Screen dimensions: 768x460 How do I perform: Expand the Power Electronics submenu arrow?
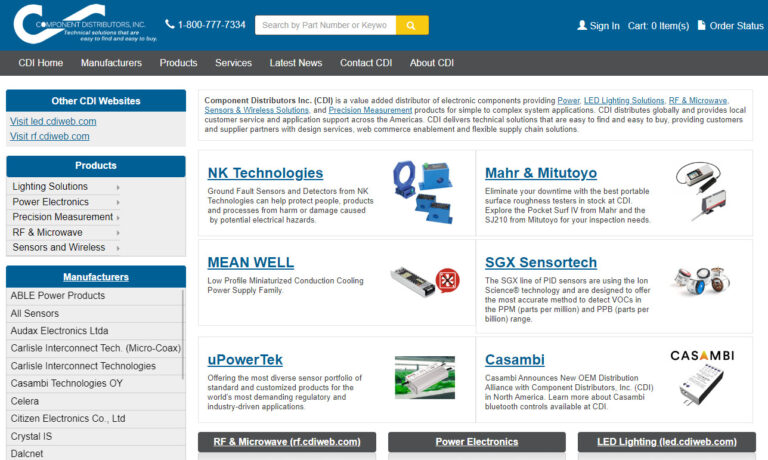[x=118, y=202]
